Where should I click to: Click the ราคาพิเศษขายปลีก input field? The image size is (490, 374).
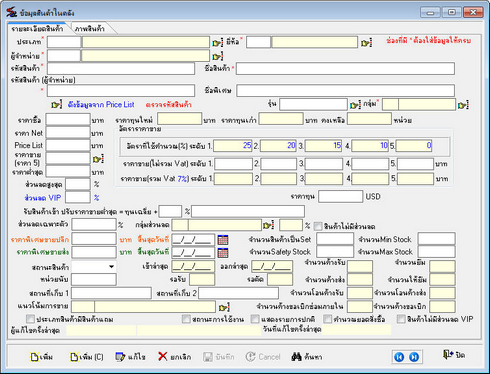(94, 239)
